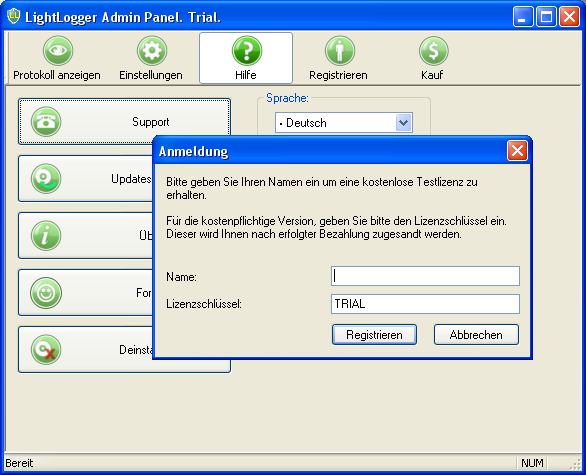This screenshot has height=475, width=586.
Task: Click the Name: label
Action: pyautogui.click(x=181, y=277)
